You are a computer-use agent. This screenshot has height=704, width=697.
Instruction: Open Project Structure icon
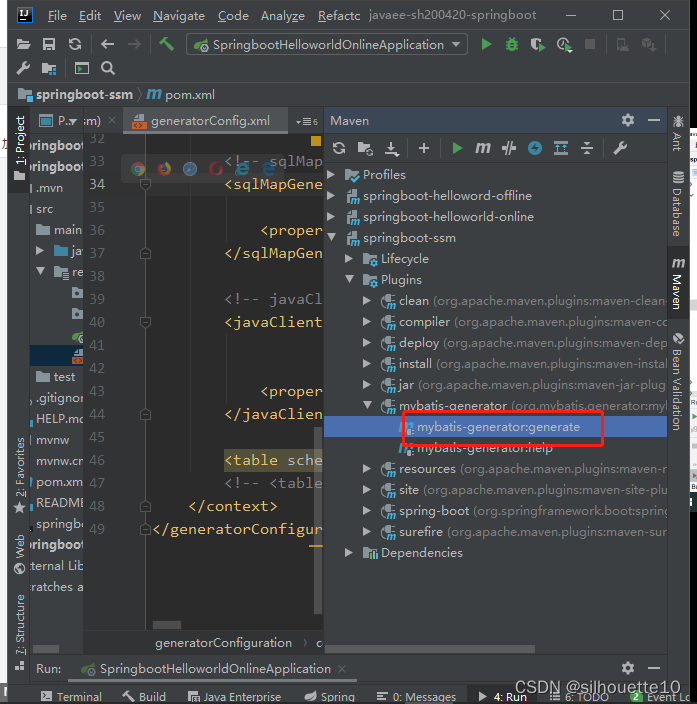pyautogui.click(x=49, y=69)
